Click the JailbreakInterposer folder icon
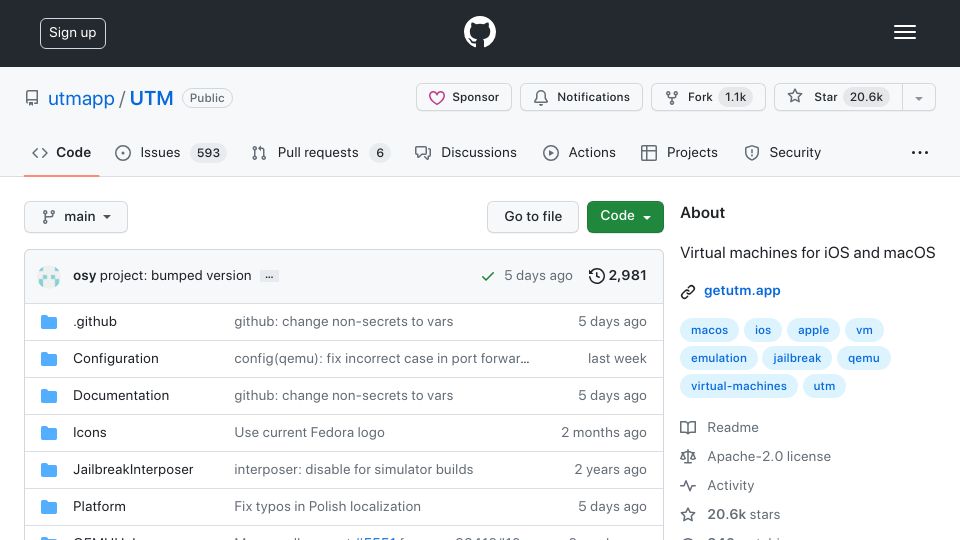Image resolution: width=960 pixels, height=540 pixels. [49, 470]
